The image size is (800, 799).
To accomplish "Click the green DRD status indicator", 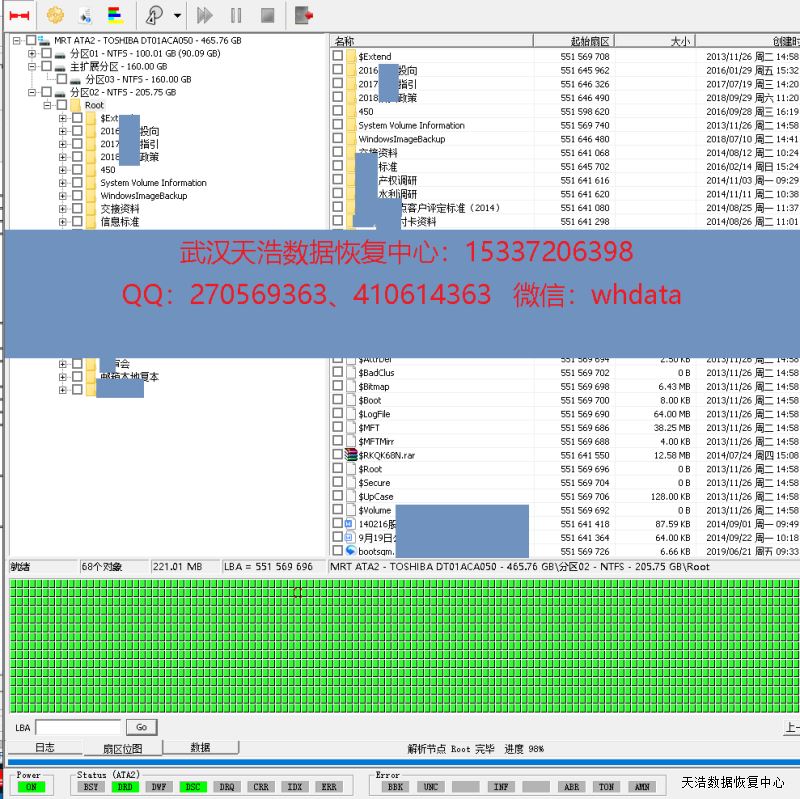I will 125,787.
